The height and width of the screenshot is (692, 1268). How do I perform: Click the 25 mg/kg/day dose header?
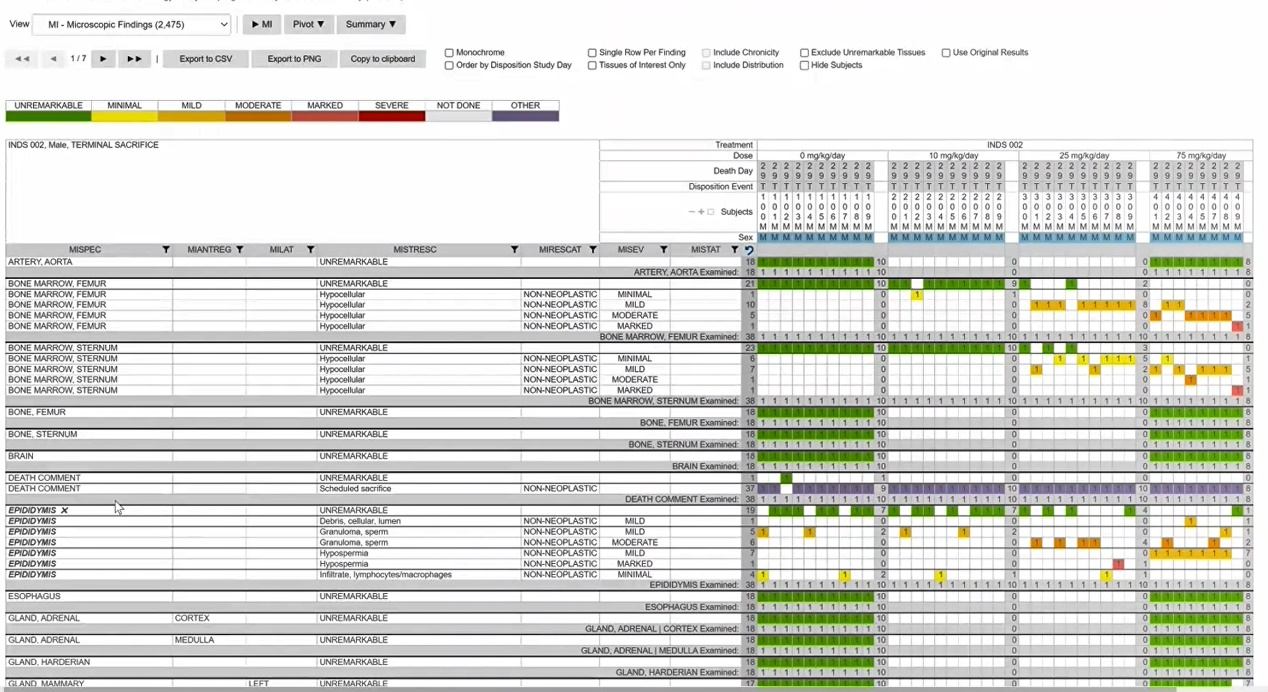[x=1083, y=156]
